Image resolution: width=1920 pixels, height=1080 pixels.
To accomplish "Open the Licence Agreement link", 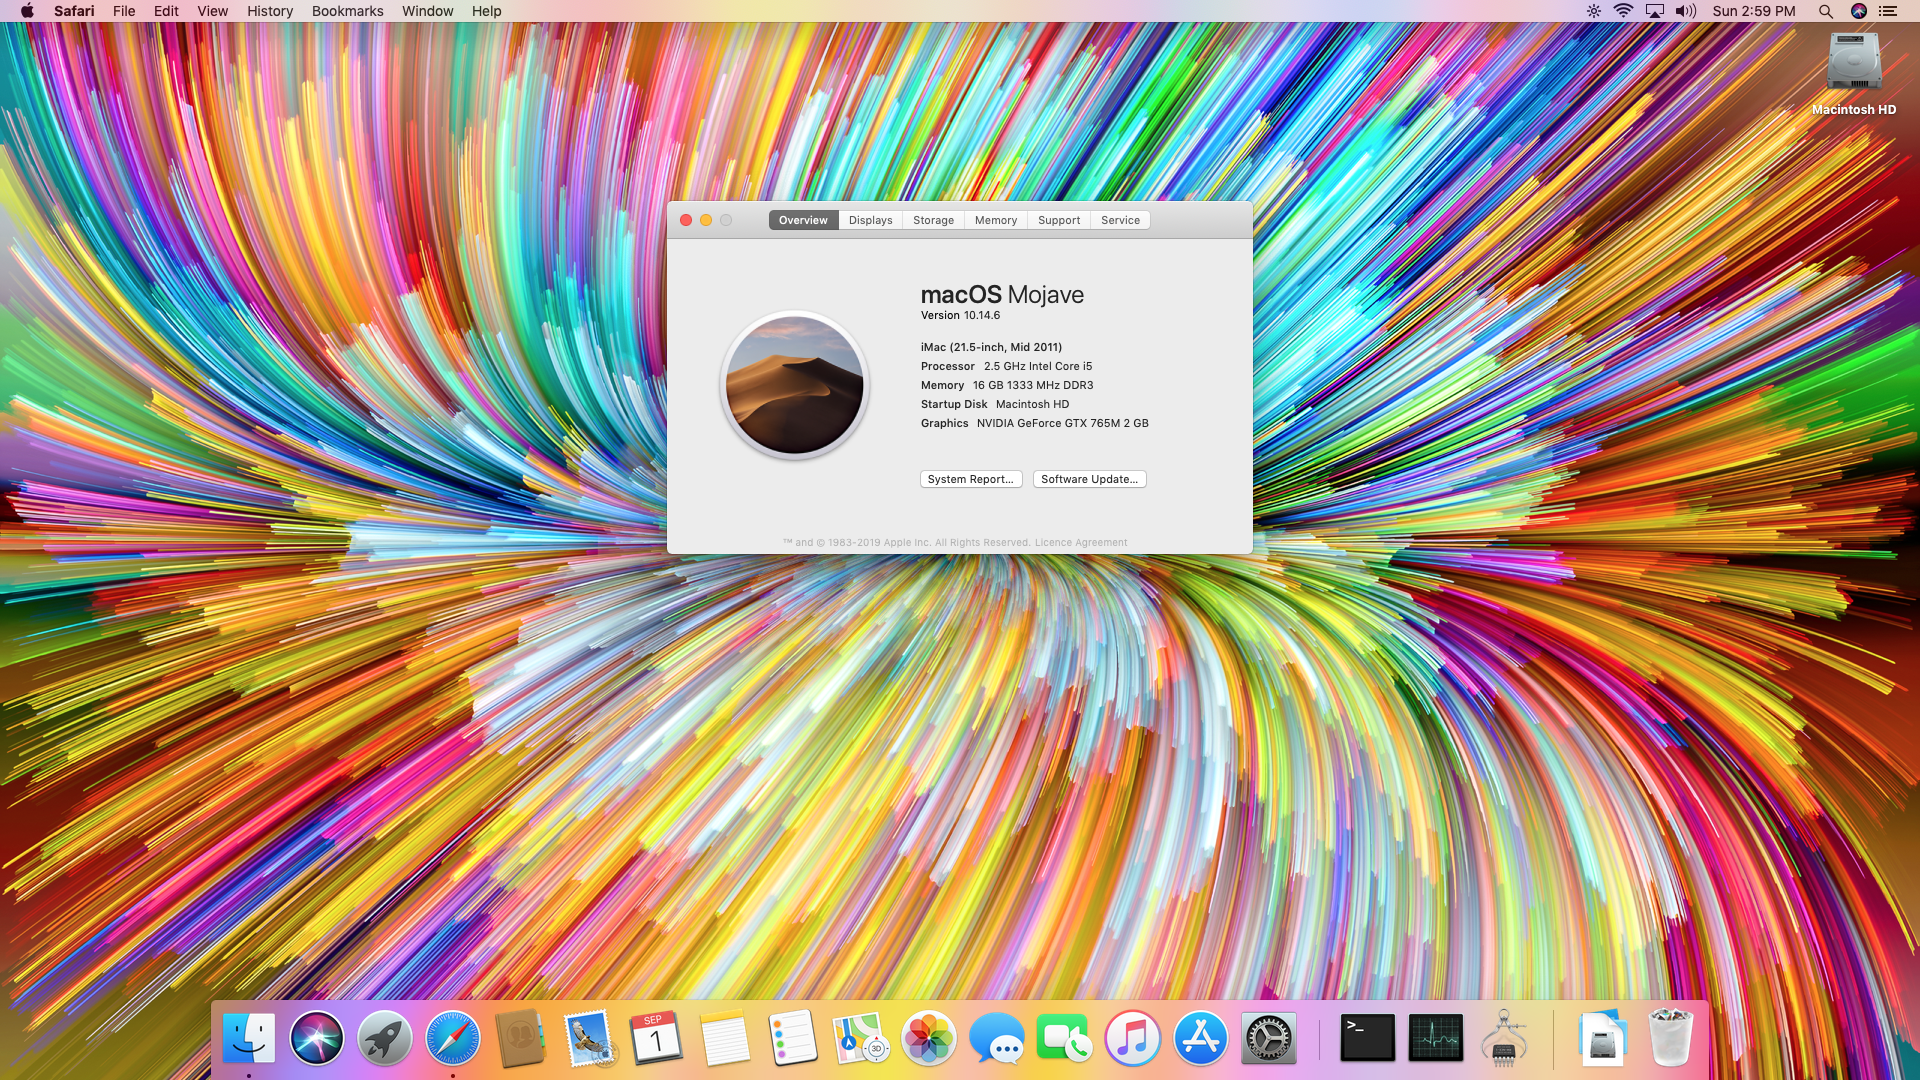I will pyautogui.click(x=1080, y=543).
